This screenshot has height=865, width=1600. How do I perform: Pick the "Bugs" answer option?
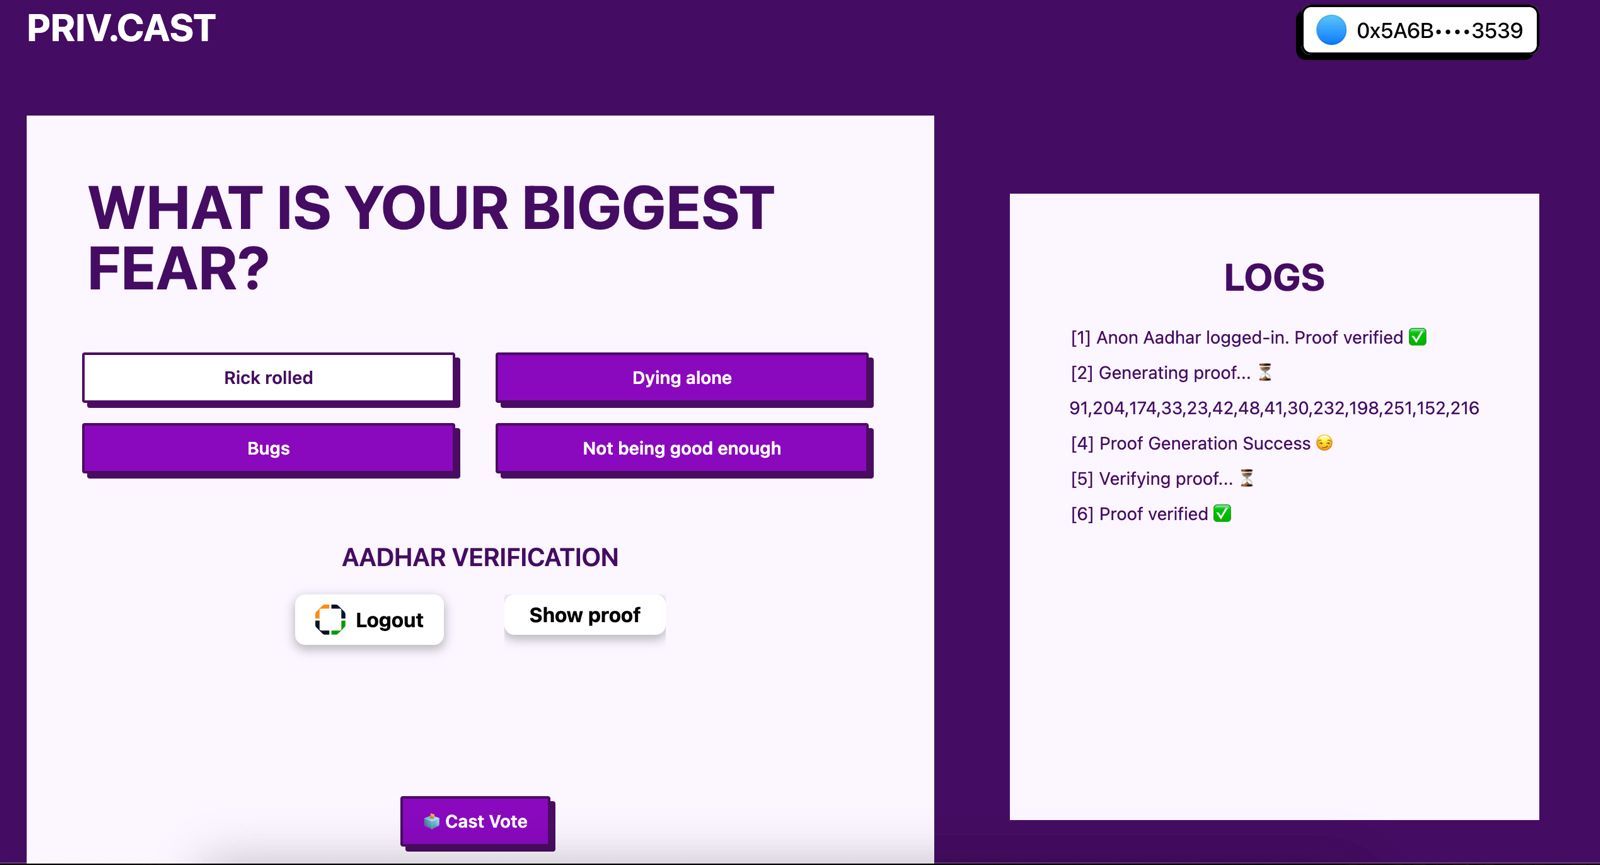tap(269, 449)
